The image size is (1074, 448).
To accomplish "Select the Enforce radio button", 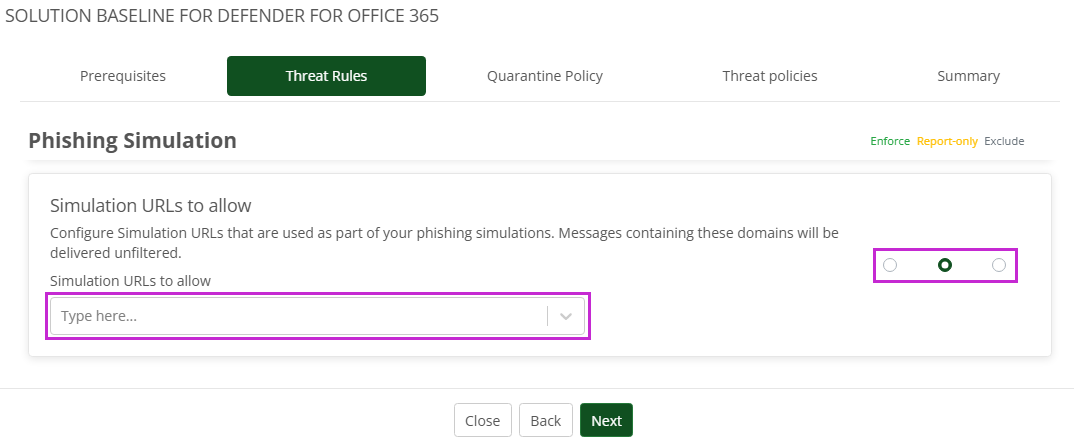I will click(x=890, y=265).
